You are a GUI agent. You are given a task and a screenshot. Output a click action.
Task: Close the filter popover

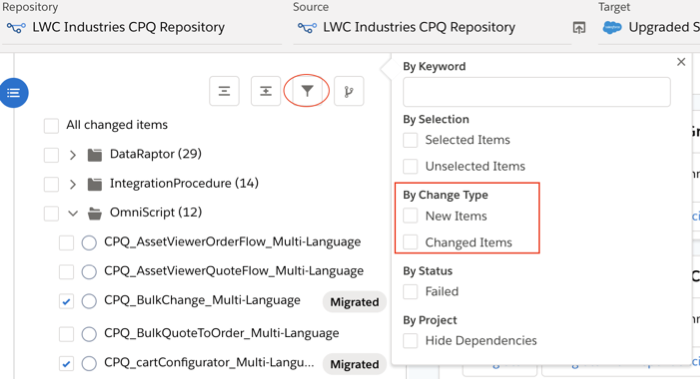click(681, 62)
